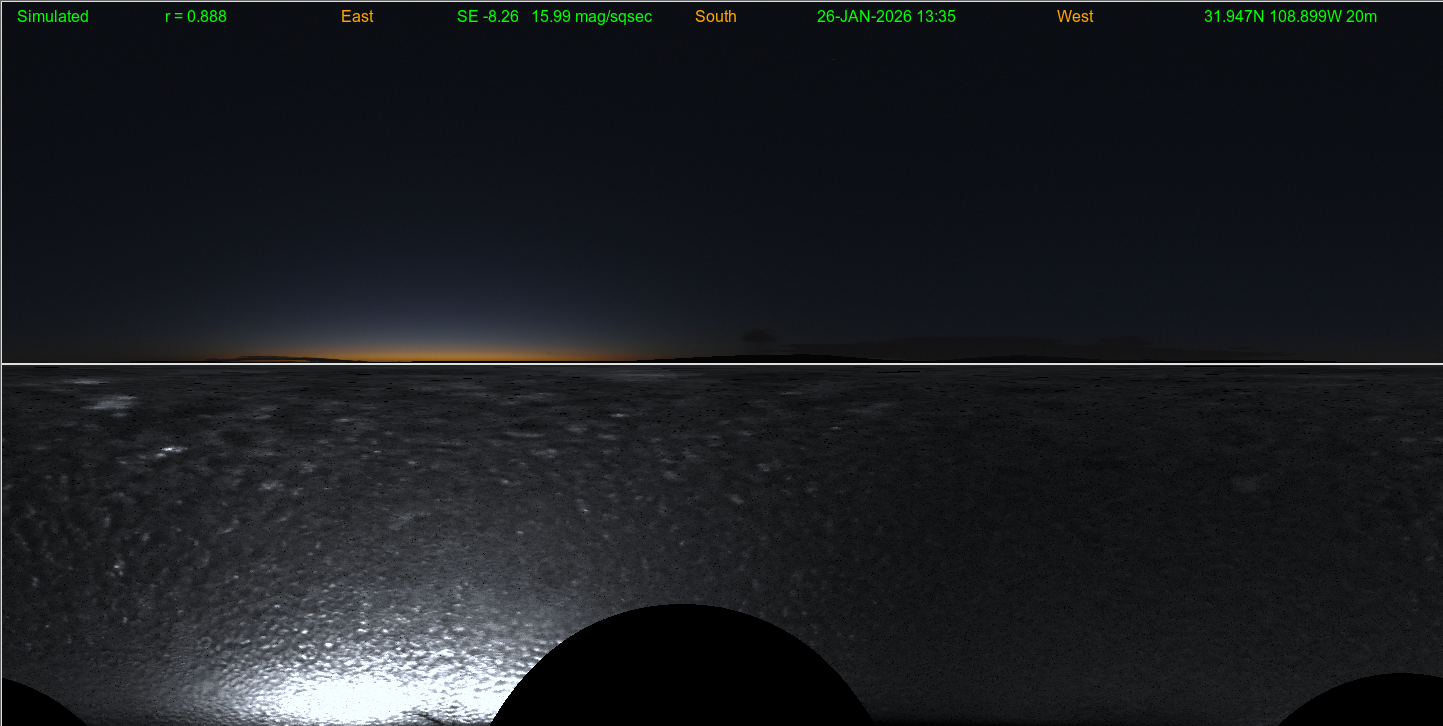
Task: Click the dark upper sky below South label
Action: pyautogui.click(x=716, y=150)
